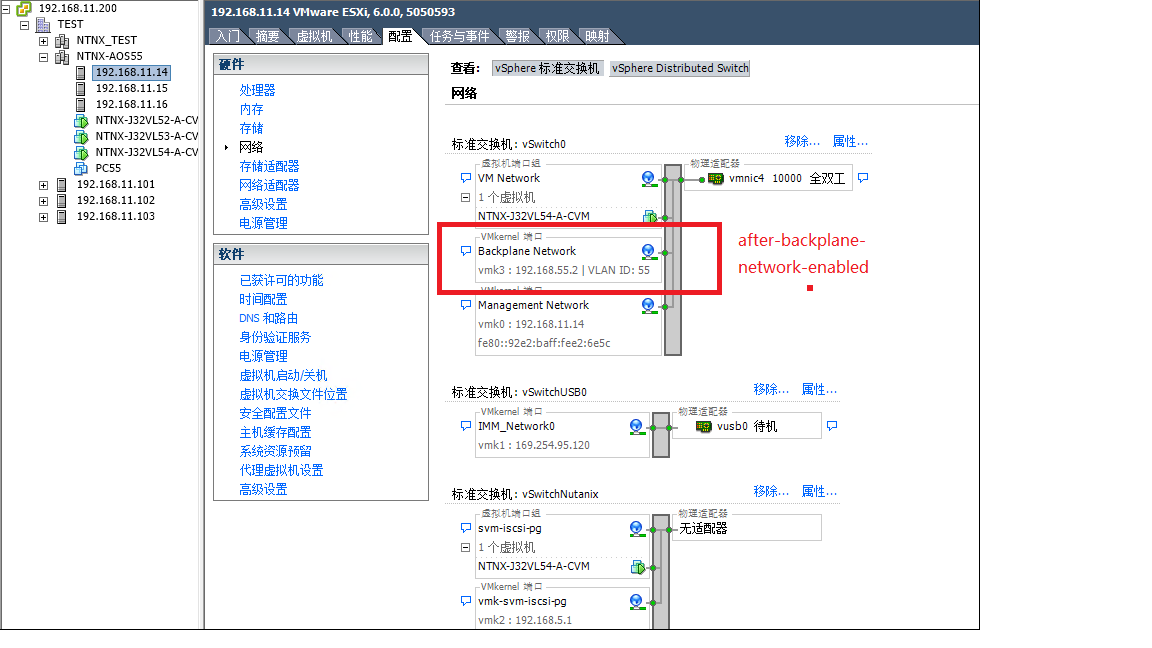
Task: Open the 入门 tab
Action: click(x=228, y=36)
